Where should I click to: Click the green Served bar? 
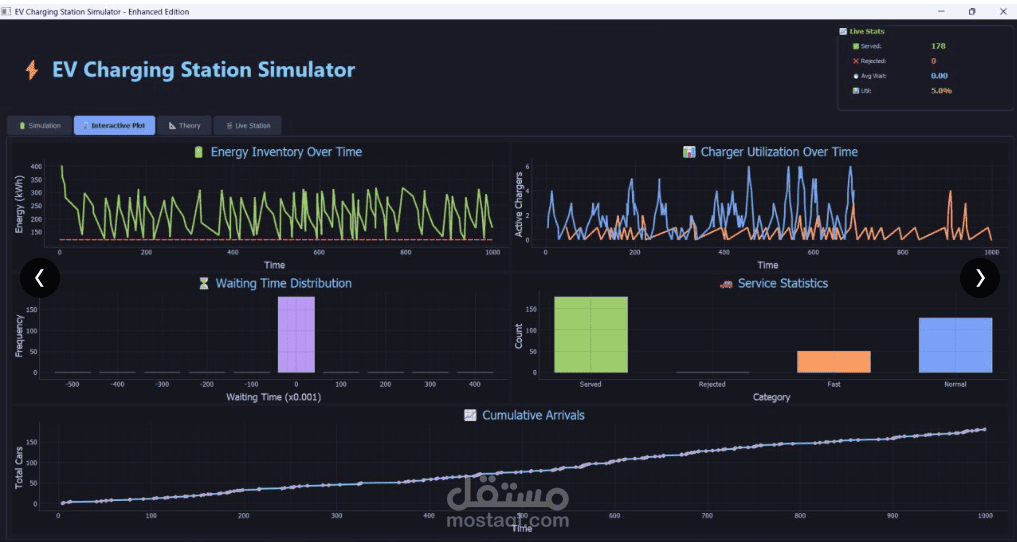point(591,335)
